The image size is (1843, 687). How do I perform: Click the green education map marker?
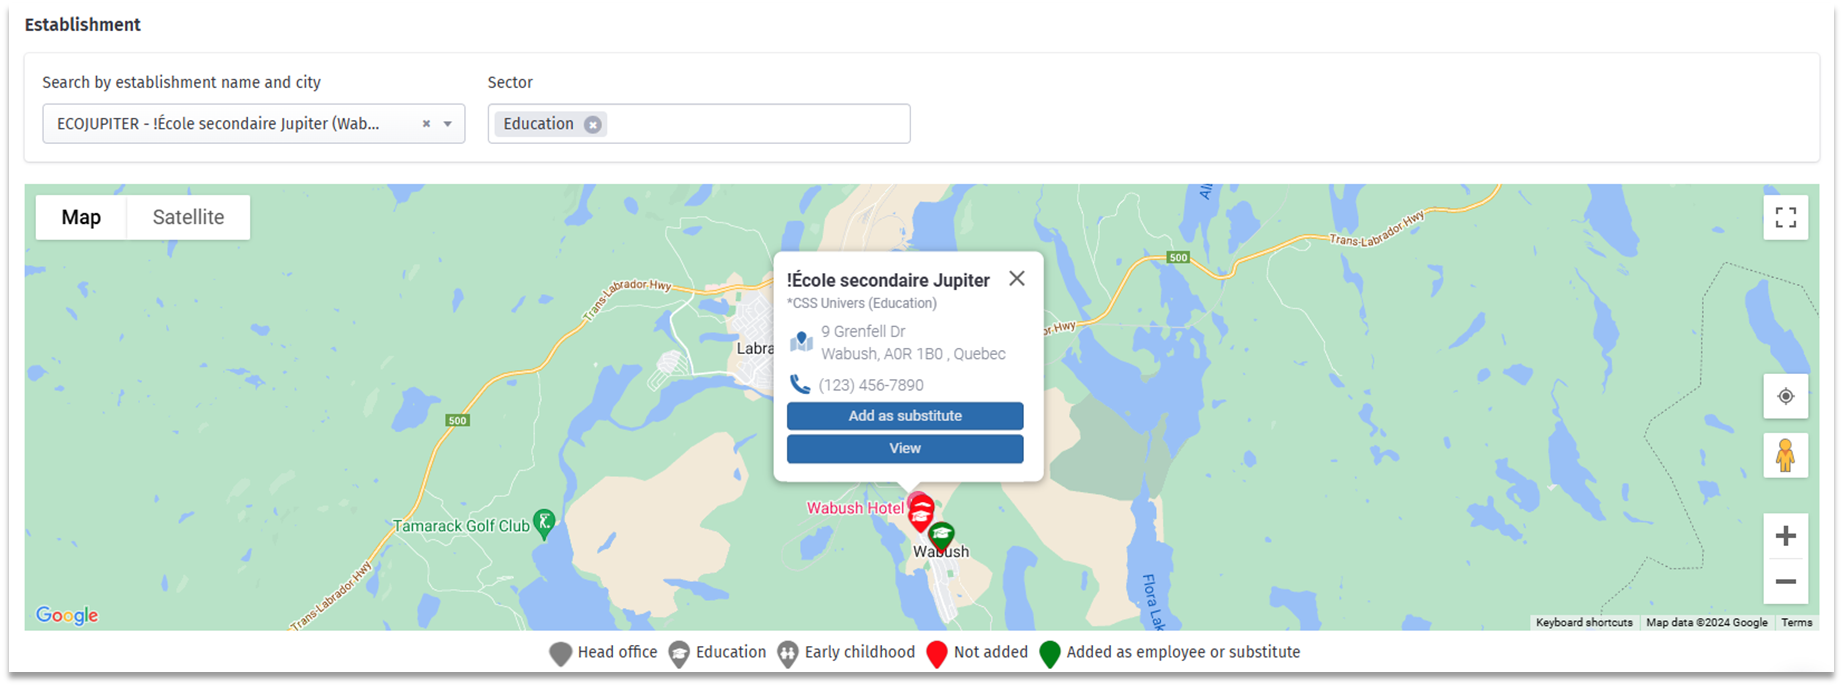coord(941,538)
